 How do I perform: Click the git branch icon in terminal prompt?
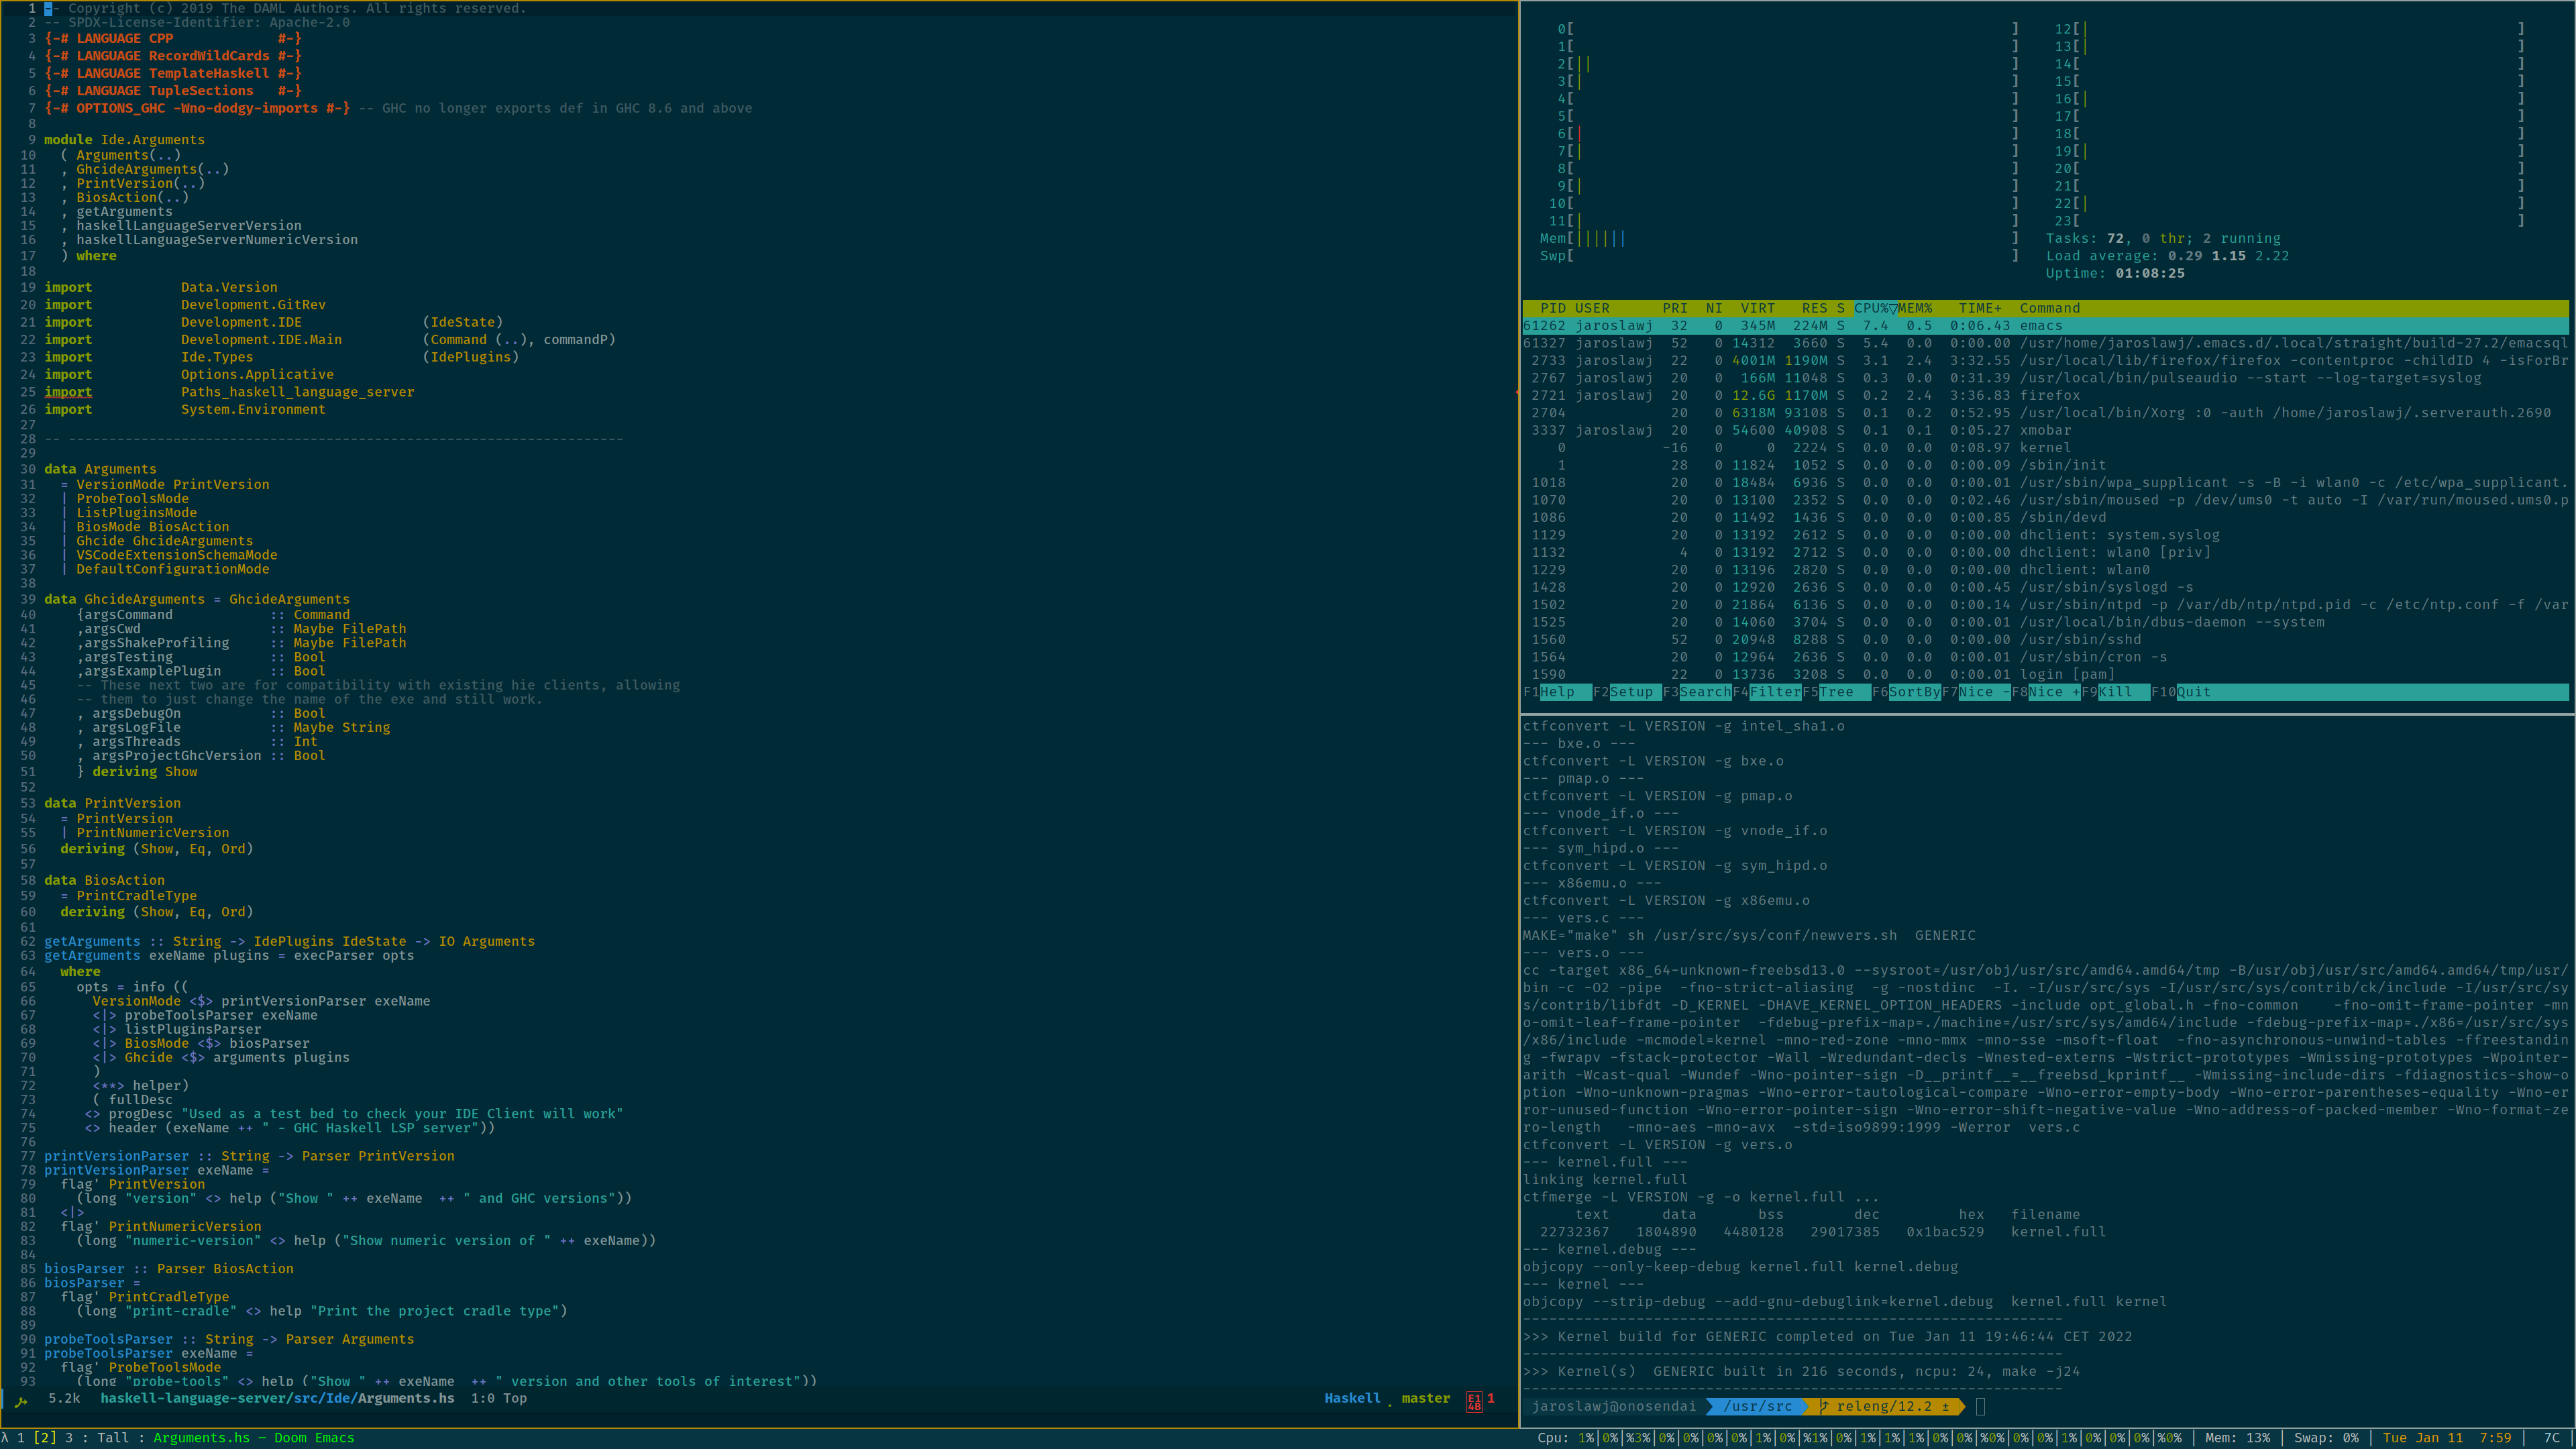tap(1825, 1406)
